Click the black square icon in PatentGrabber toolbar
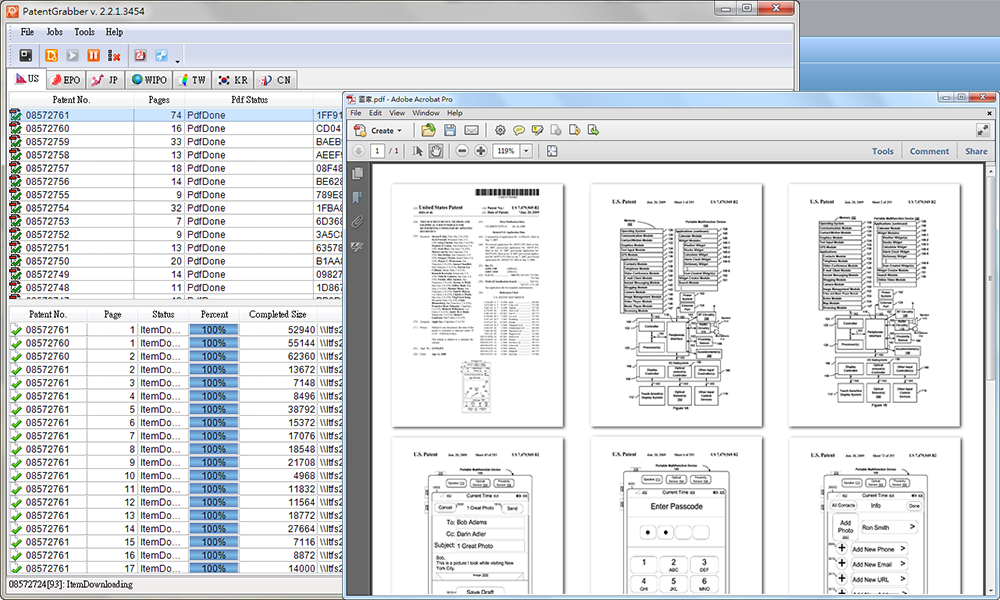1000x600 pixels. [x=26, y=55]
